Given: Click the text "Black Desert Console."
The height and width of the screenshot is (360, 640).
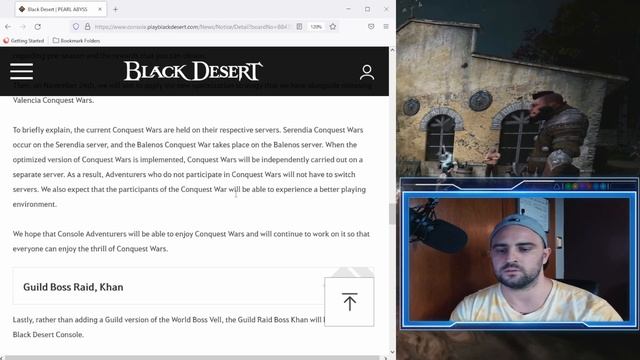Looking at the screenshot, I should pyautogui.click(x=48, y=334).
